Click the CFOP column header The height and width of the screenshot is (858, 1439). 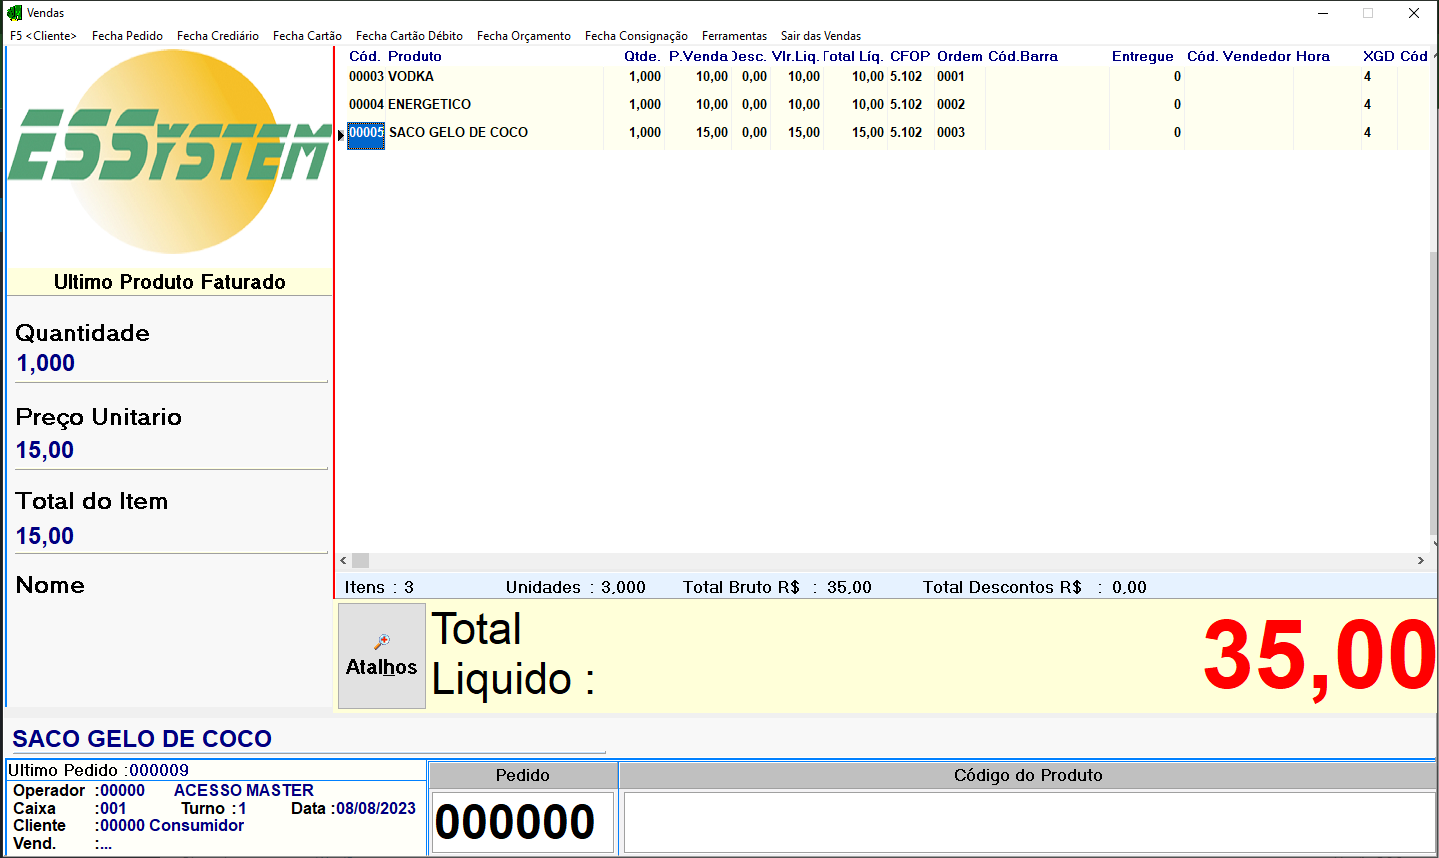tap(910, 56)
